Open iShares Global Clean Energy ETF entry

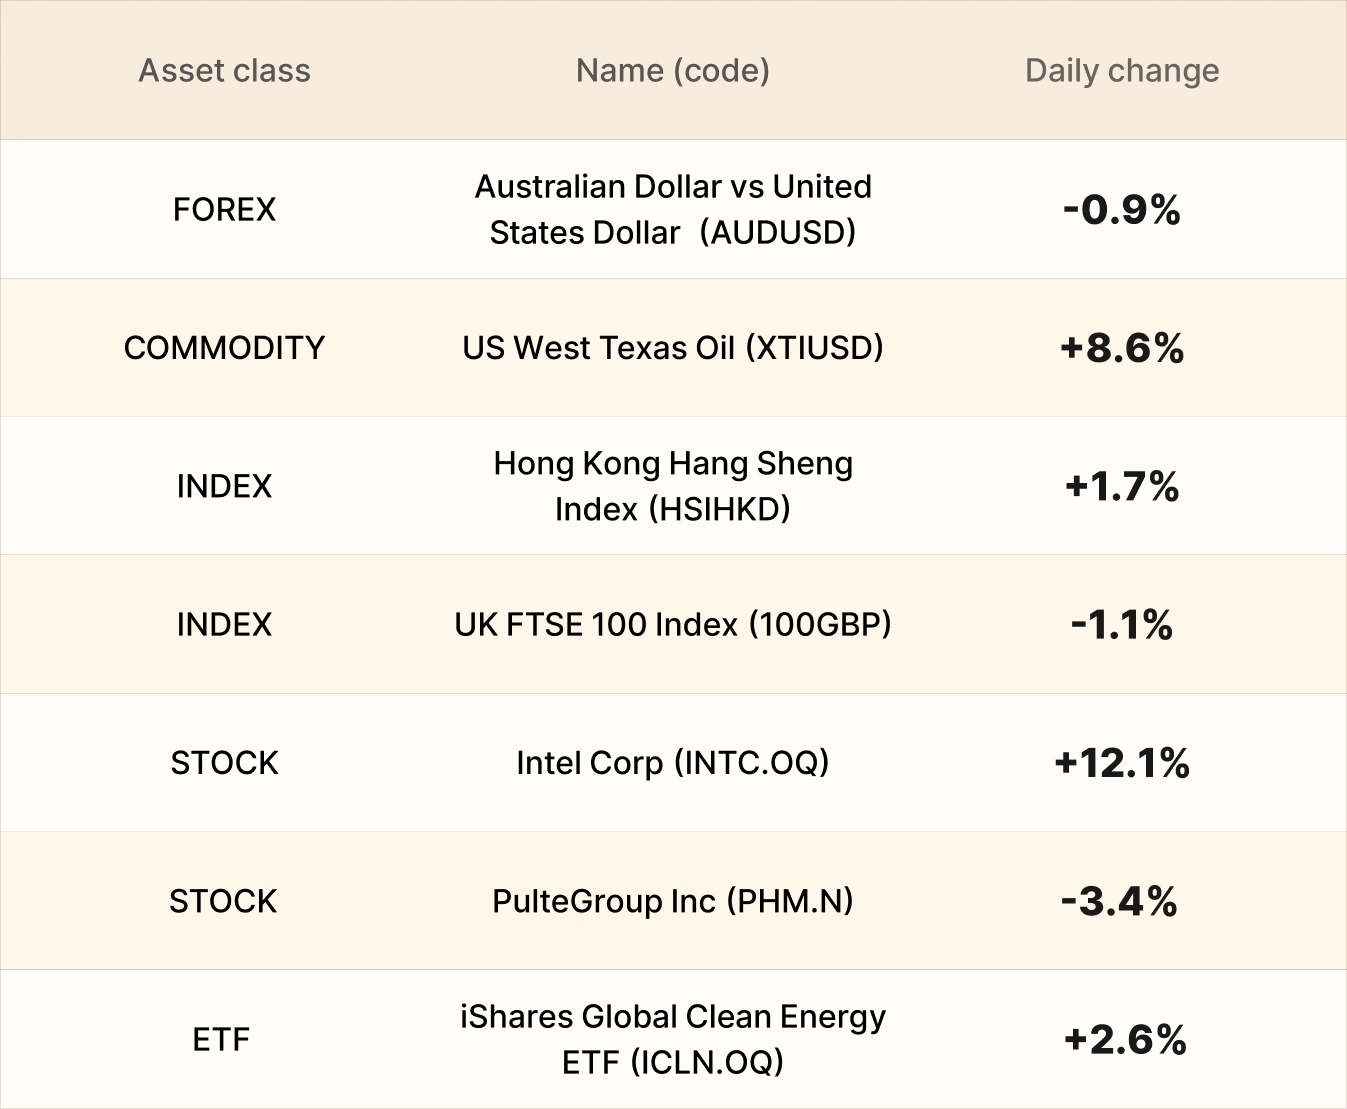point(673,1039)
